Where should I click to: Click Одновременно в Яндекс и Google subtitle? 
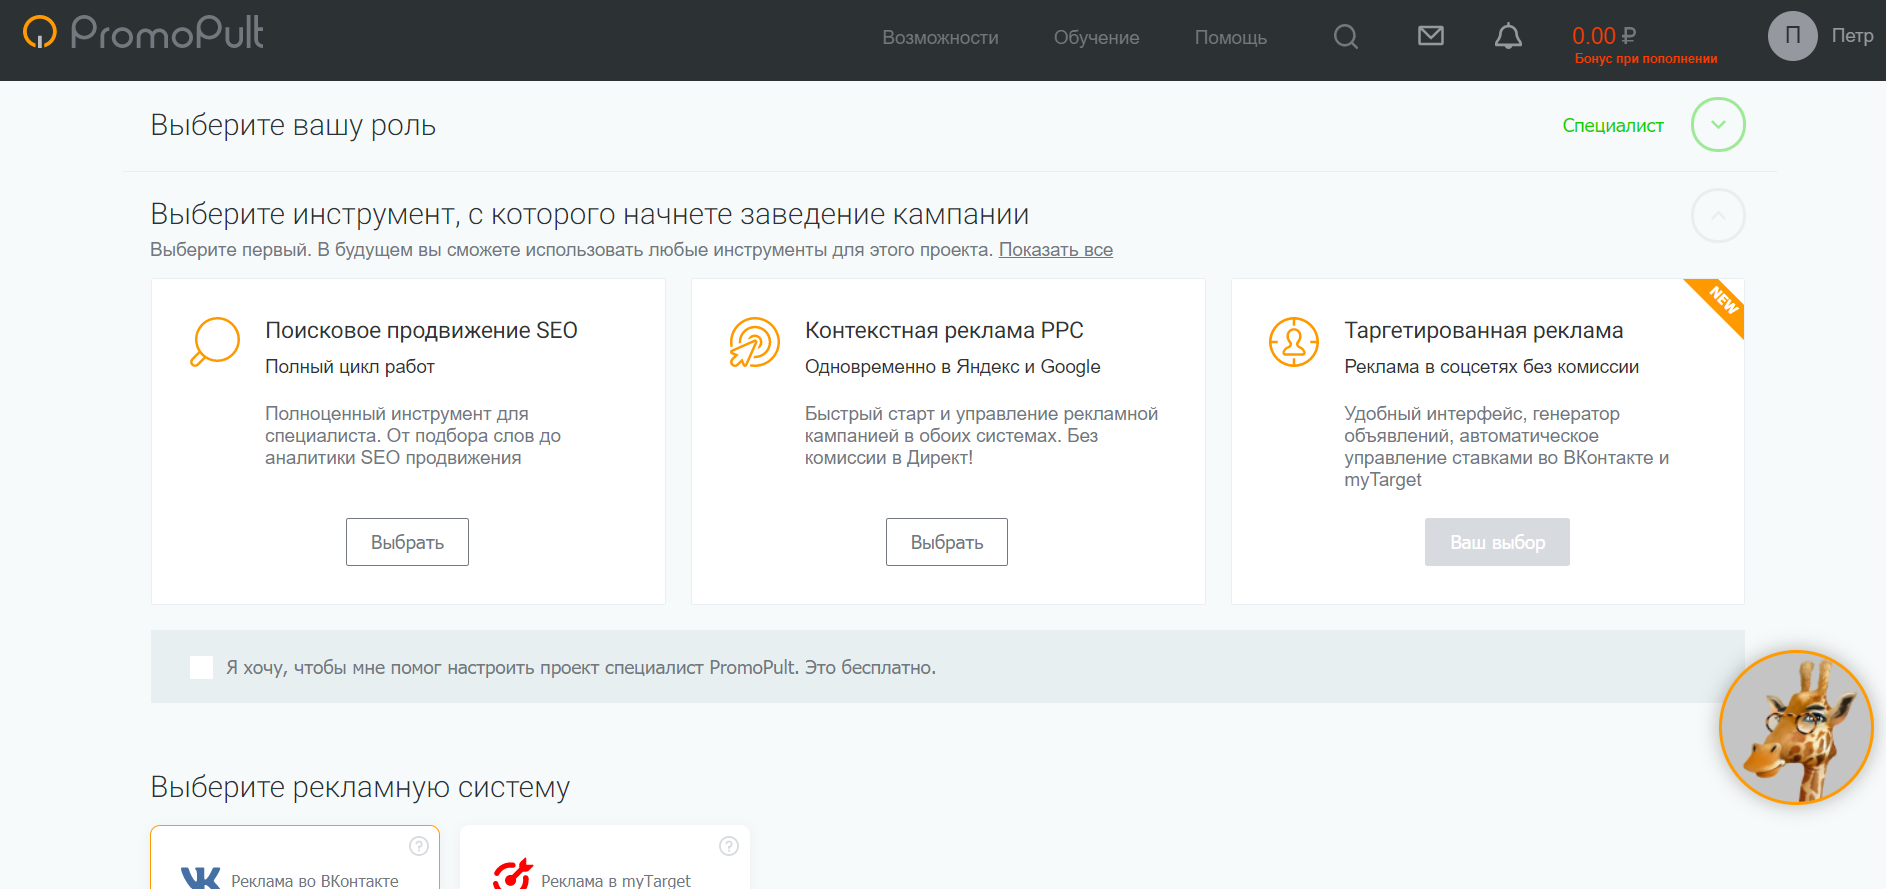952,367
